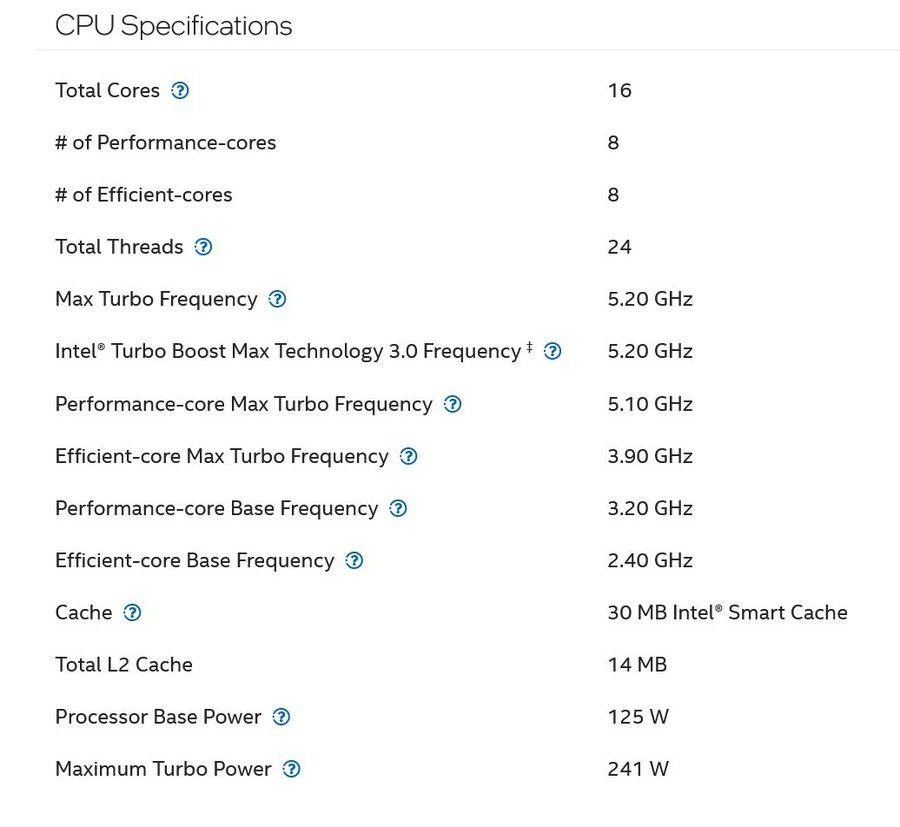Screen dimensions: 900x827
Task: Click the # of Performance-cores label
Action: click(166, 143)
